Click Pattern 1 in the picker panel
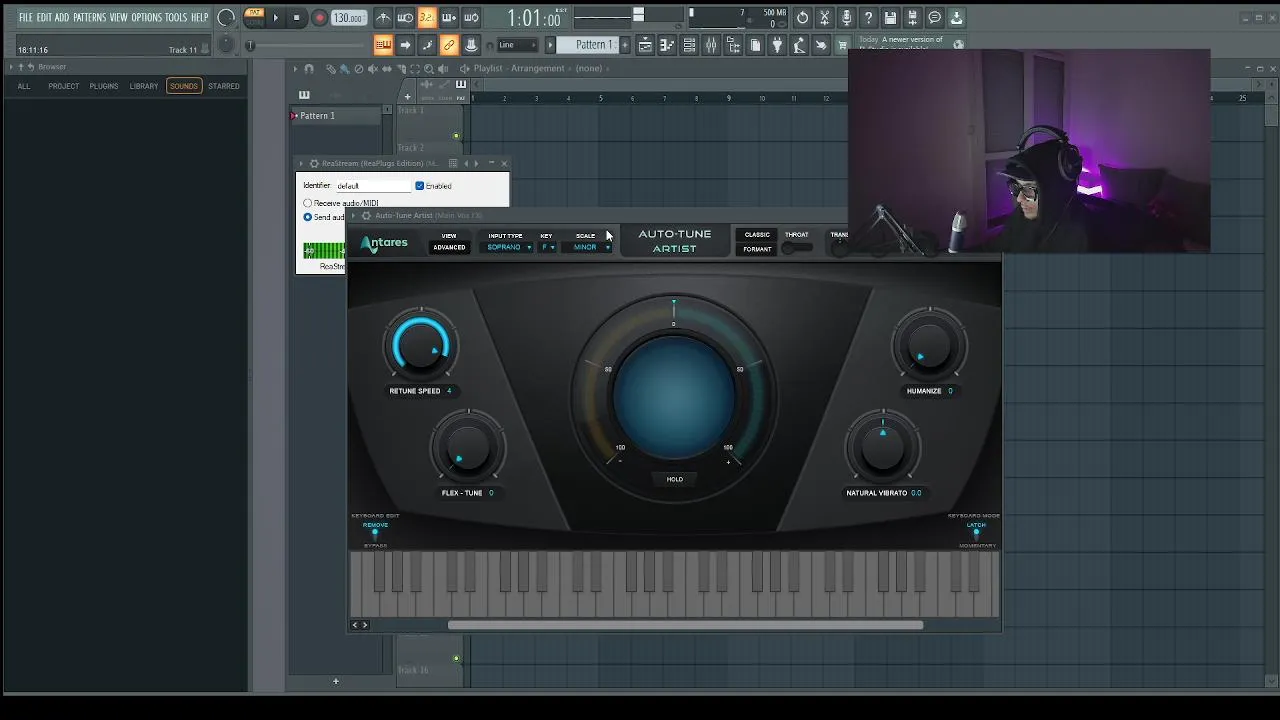 337,116
